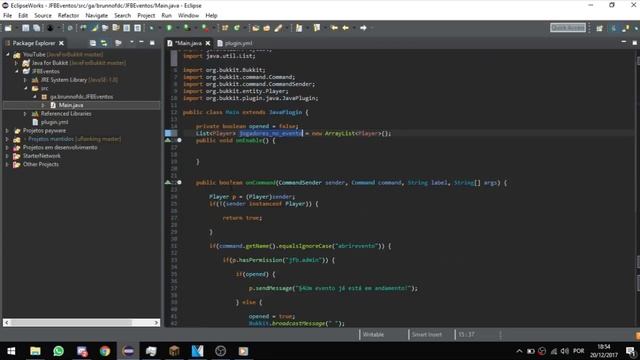Click the Windows Start button
This screenshot has height=360, width=640.
coord(11,351)
